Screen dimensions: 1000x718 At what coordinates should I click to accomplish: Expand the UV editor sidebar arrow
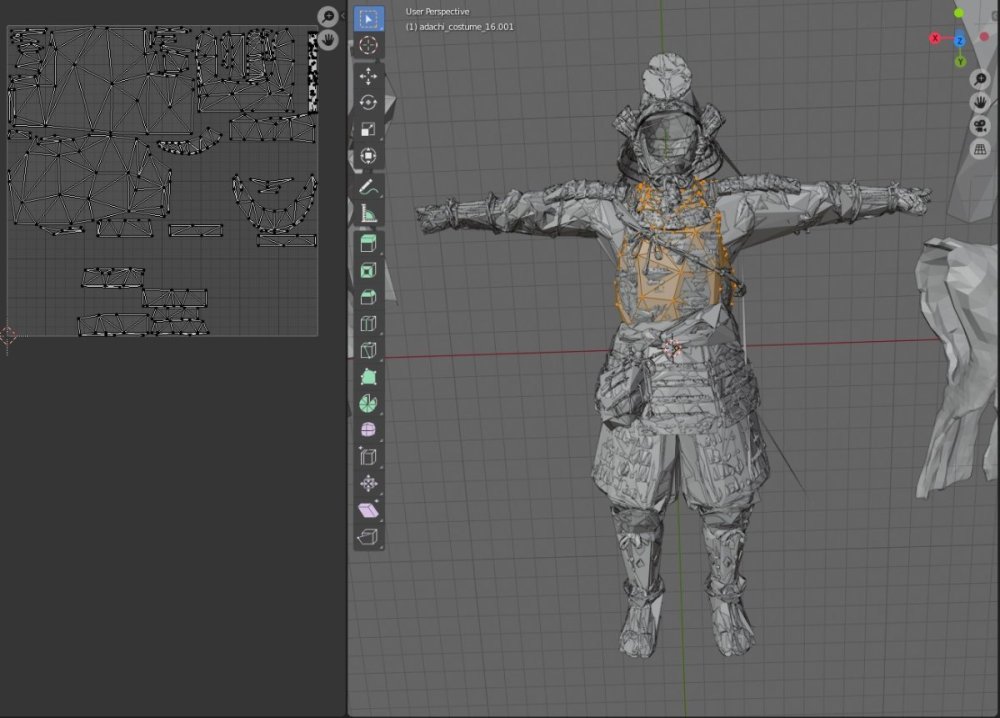click(343, 16)
